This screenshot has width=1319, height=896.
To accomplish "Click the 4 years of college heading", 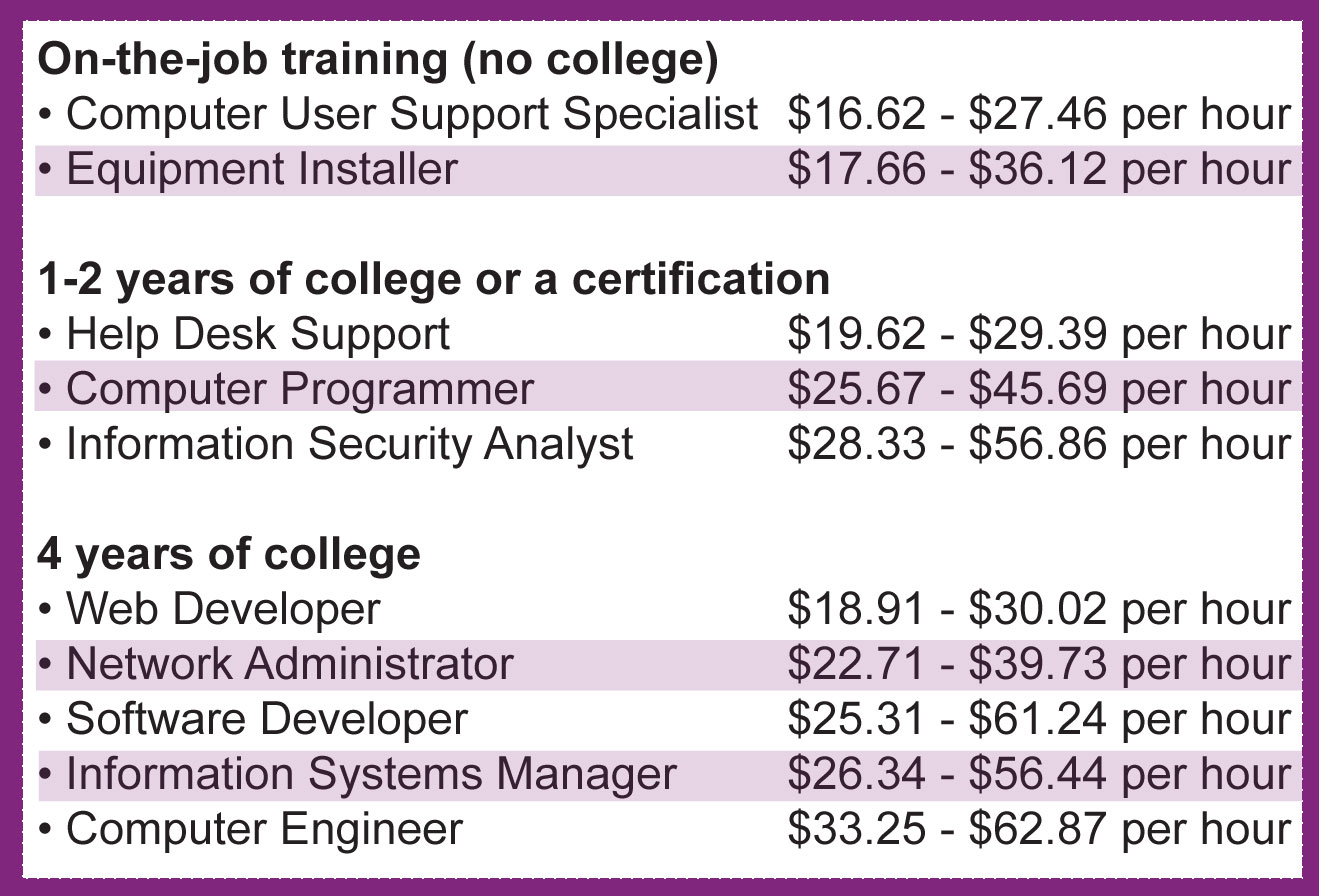I will pos(229,554).
